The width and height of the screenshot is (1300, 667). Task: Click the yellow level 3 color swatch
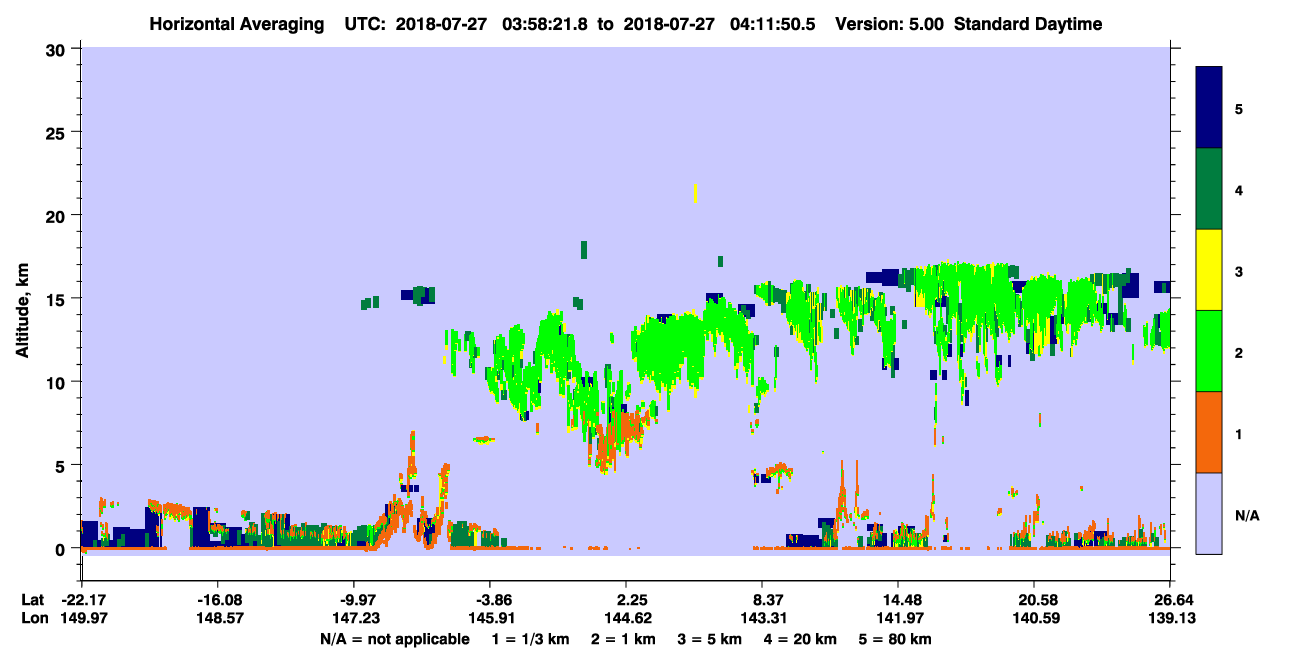click(1209, 270)
